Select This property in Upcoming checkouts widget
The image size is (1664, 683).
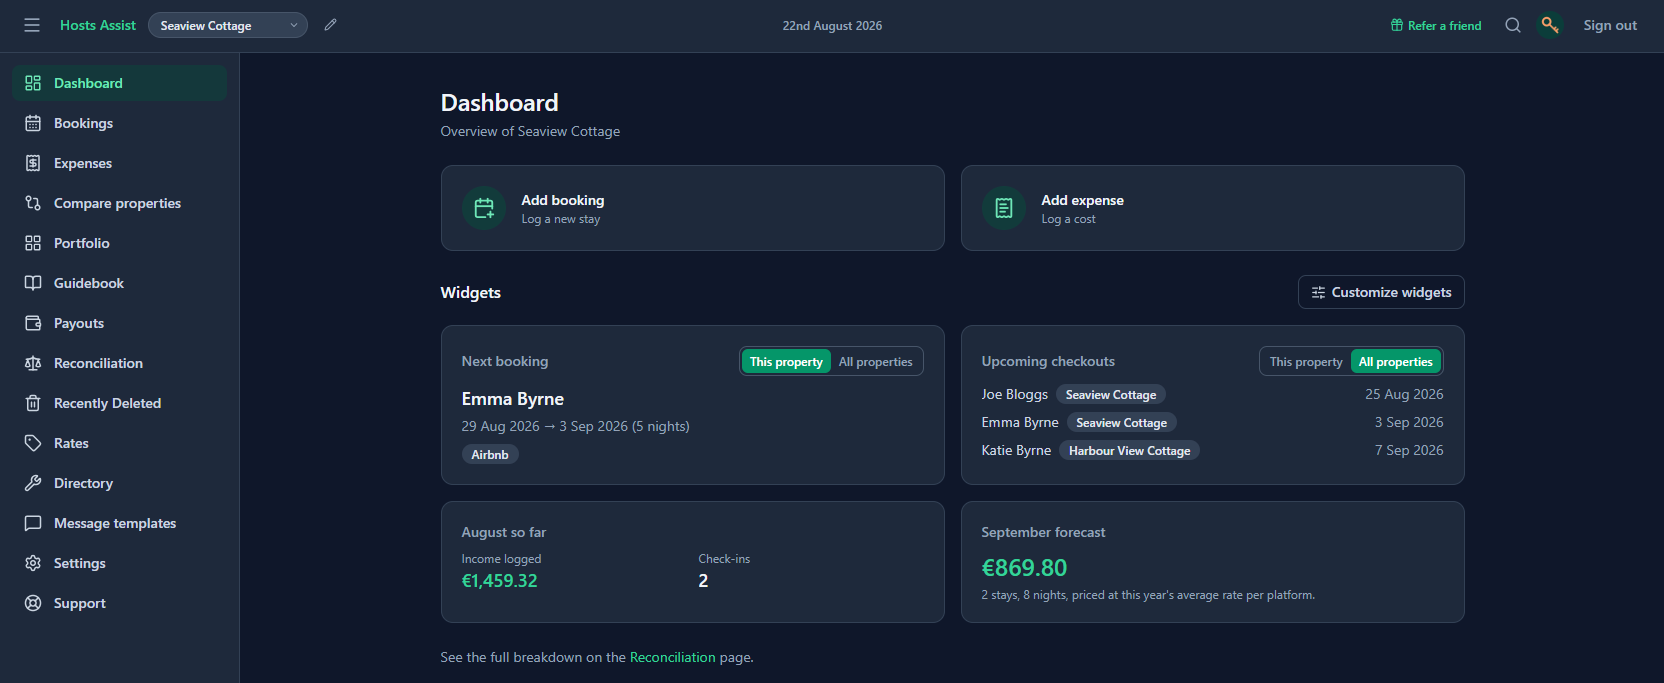point(1306,362)
